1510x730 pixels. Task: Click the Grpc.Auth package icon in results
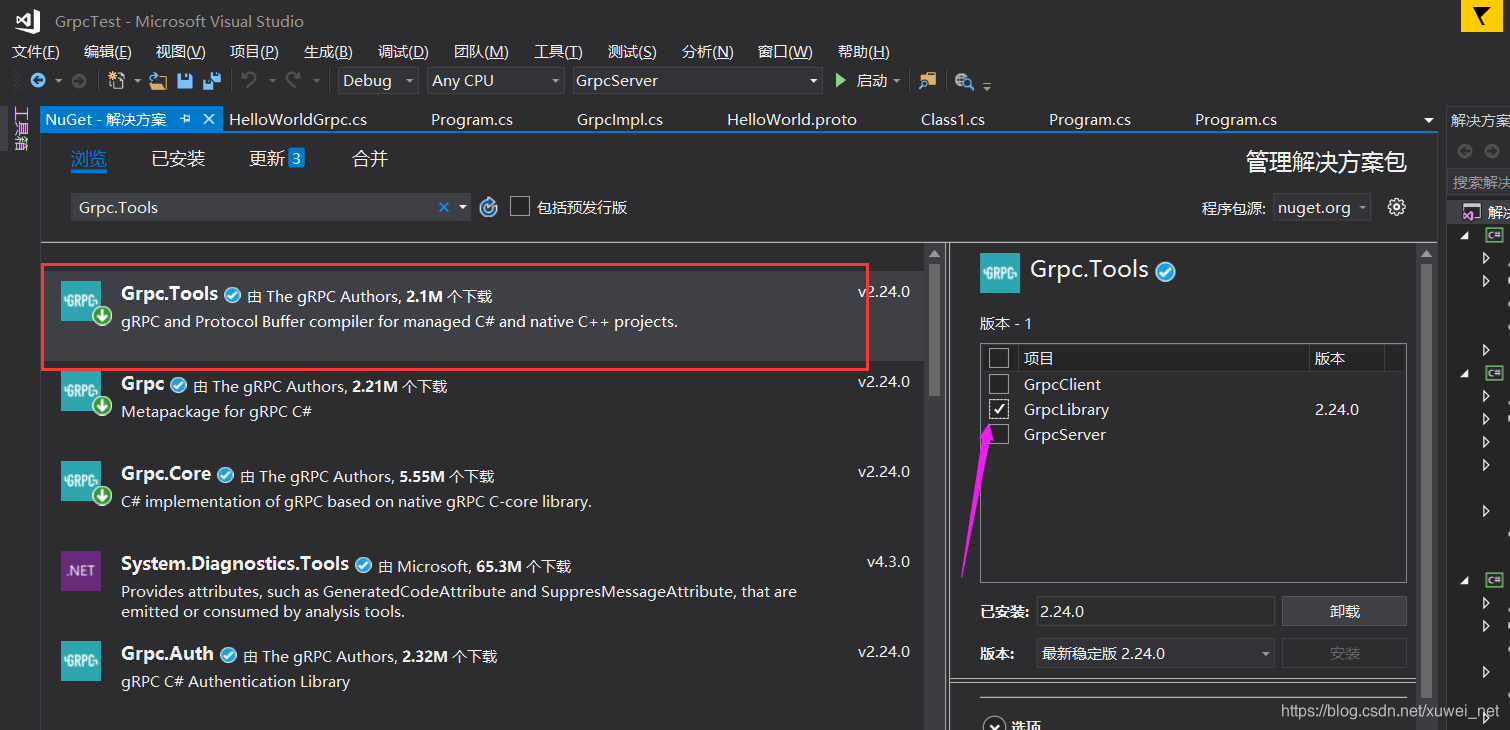click(81, 661)
